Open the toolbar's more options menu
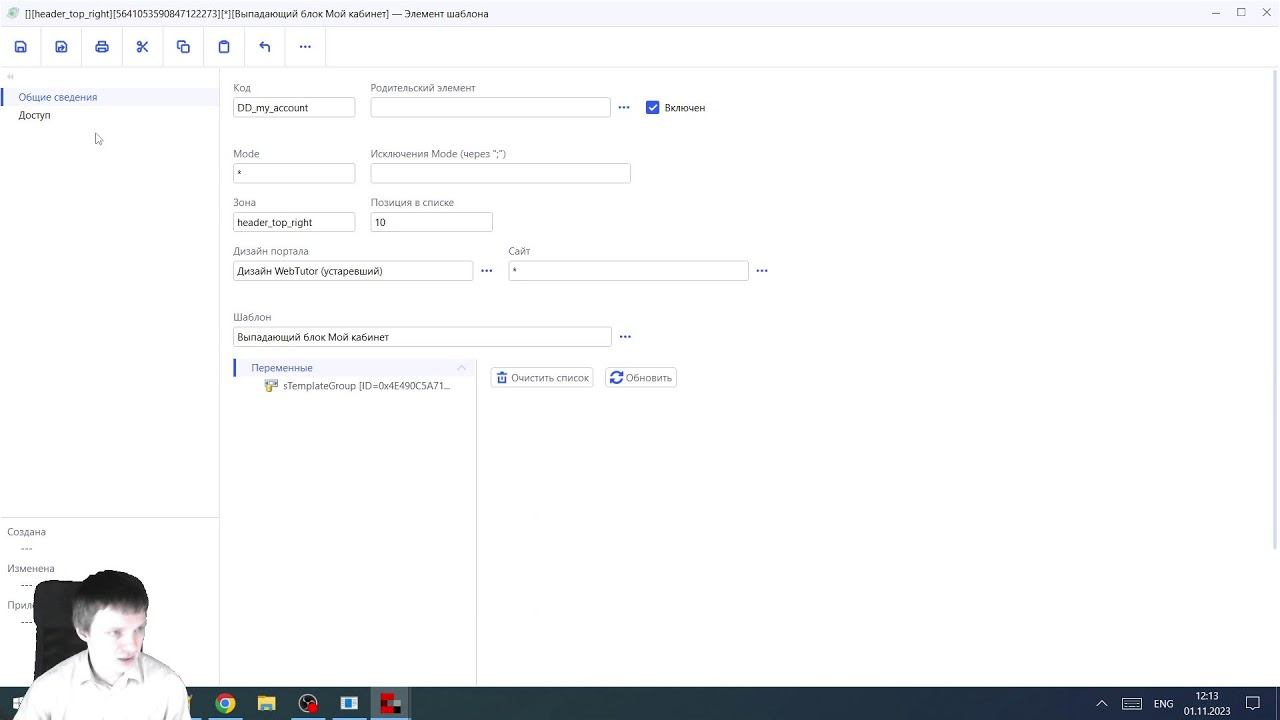 click(x=305, y=47)
